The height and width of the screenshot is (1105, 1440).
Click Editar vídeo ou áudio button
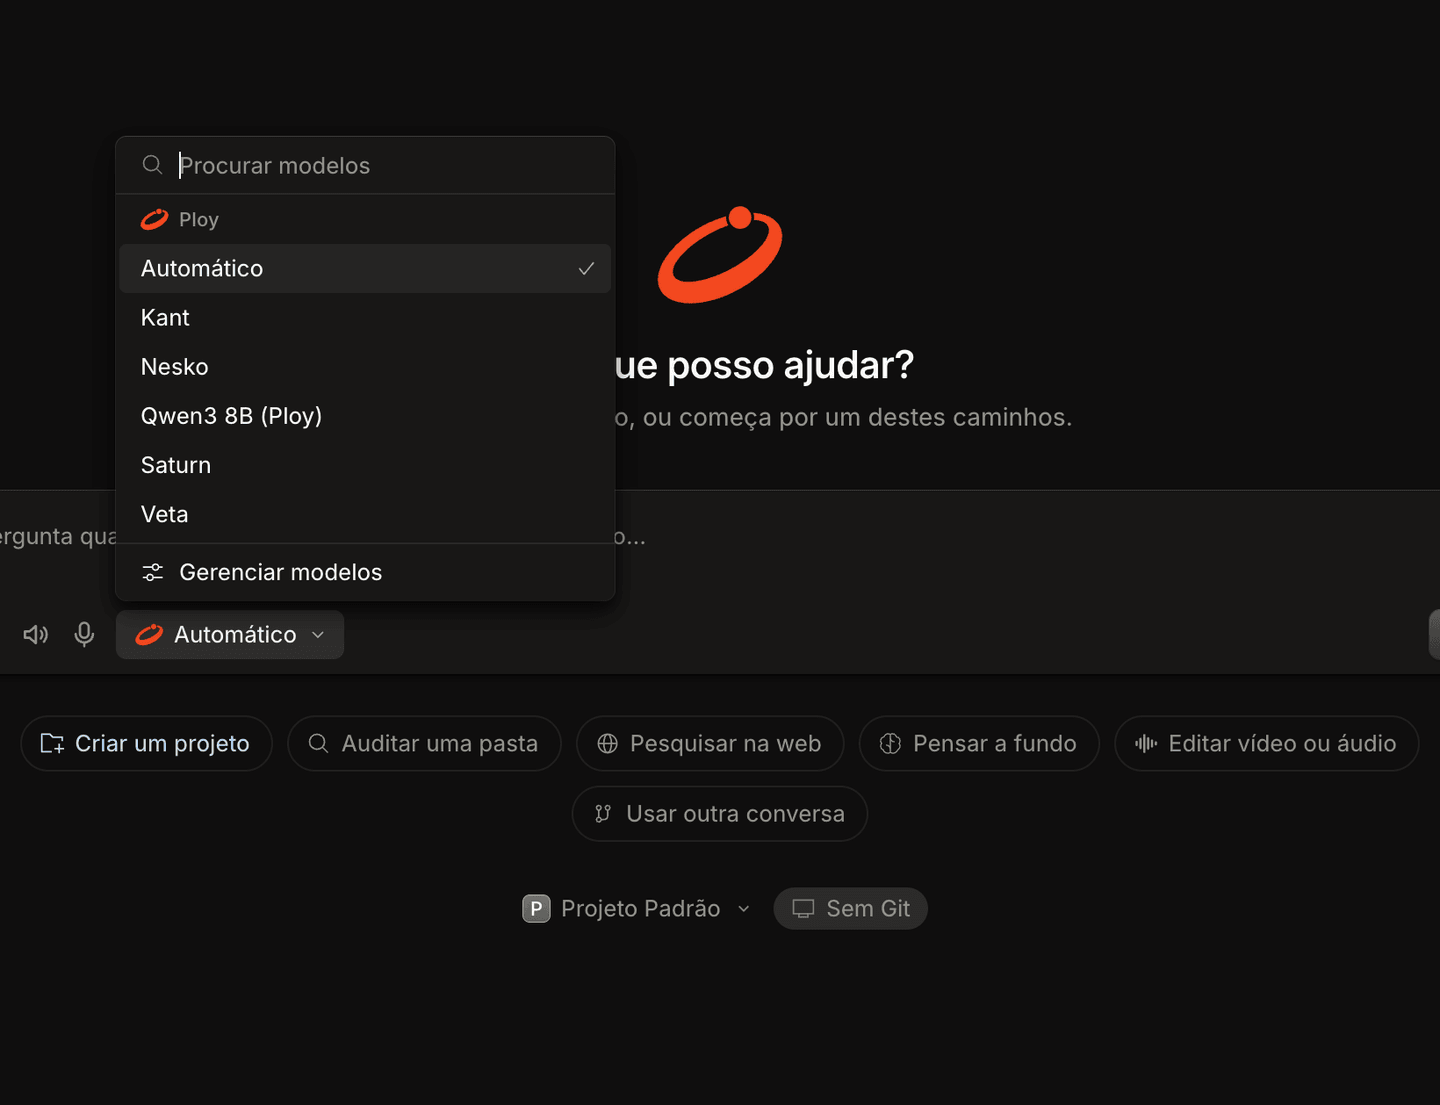1267,743
